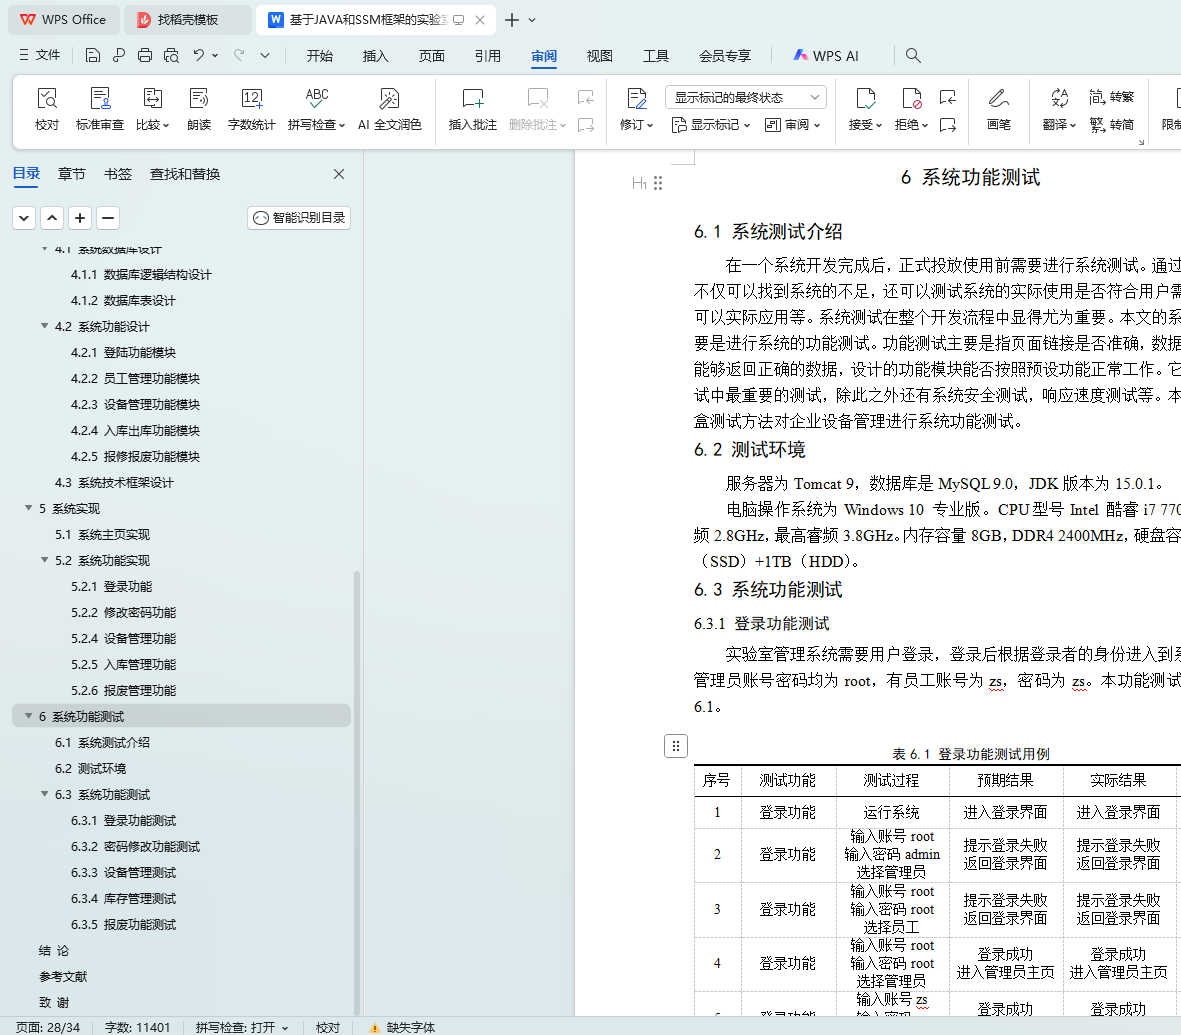Click the 缺失字体 missing font warning
The width and height of the screenshot is (1181, 1035).
coord(402,1027)
